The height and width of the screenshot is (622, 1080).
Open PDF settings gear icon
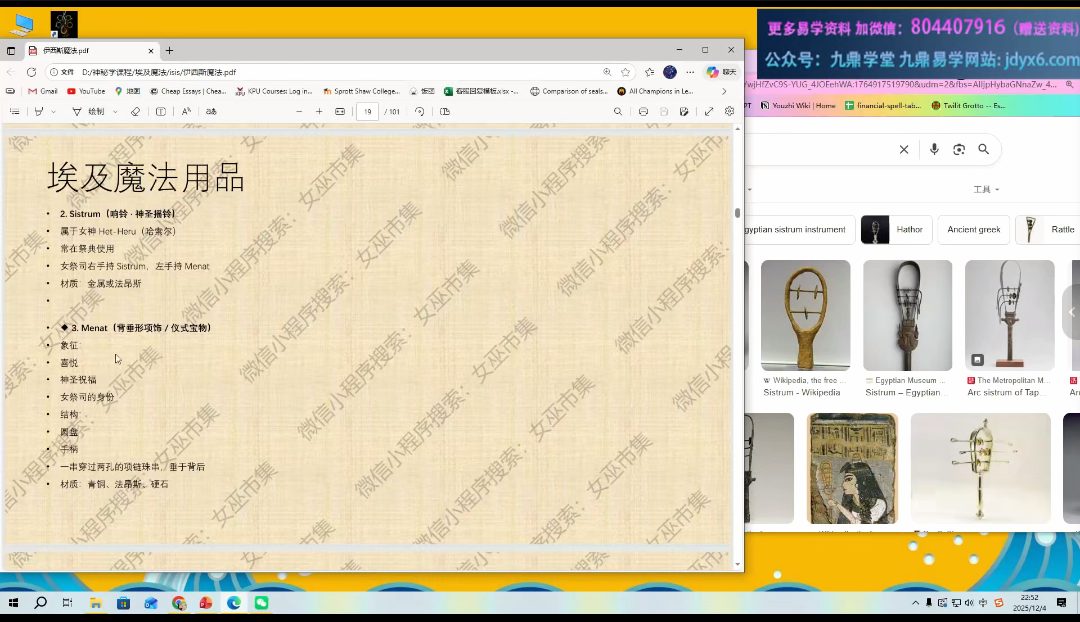tap(729, 112)
